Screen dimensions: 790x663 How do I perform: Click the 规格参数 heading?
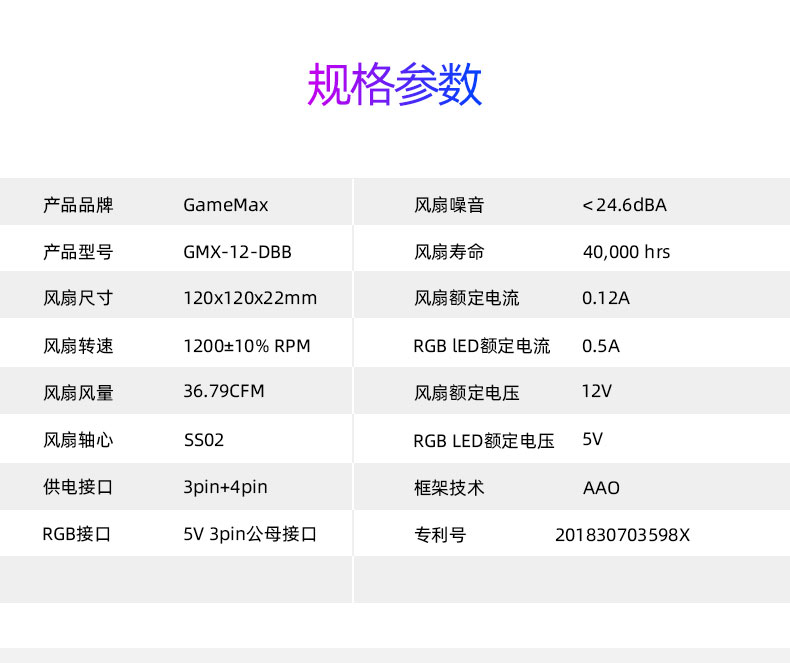click(394, 86)
